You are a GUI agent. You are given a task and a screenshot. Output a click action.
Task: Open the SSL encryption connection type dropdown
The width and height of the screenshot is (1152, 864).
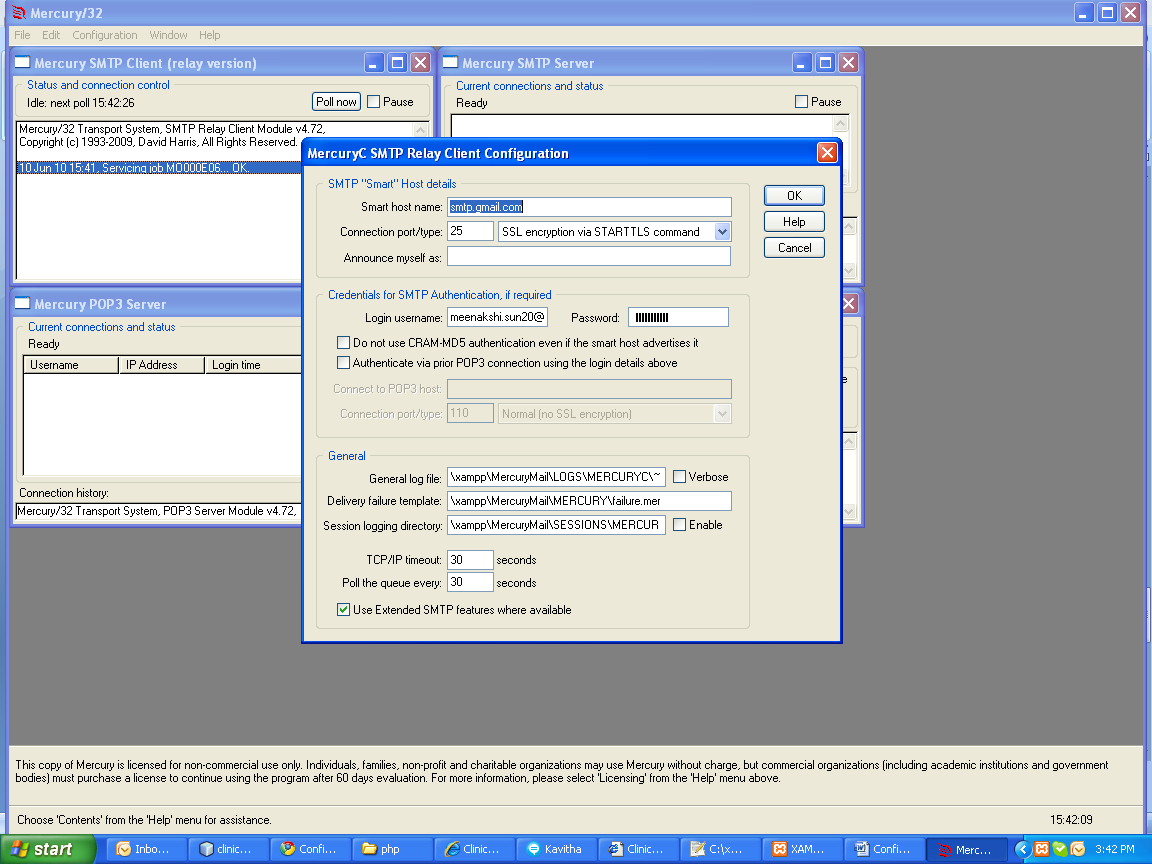723,231
